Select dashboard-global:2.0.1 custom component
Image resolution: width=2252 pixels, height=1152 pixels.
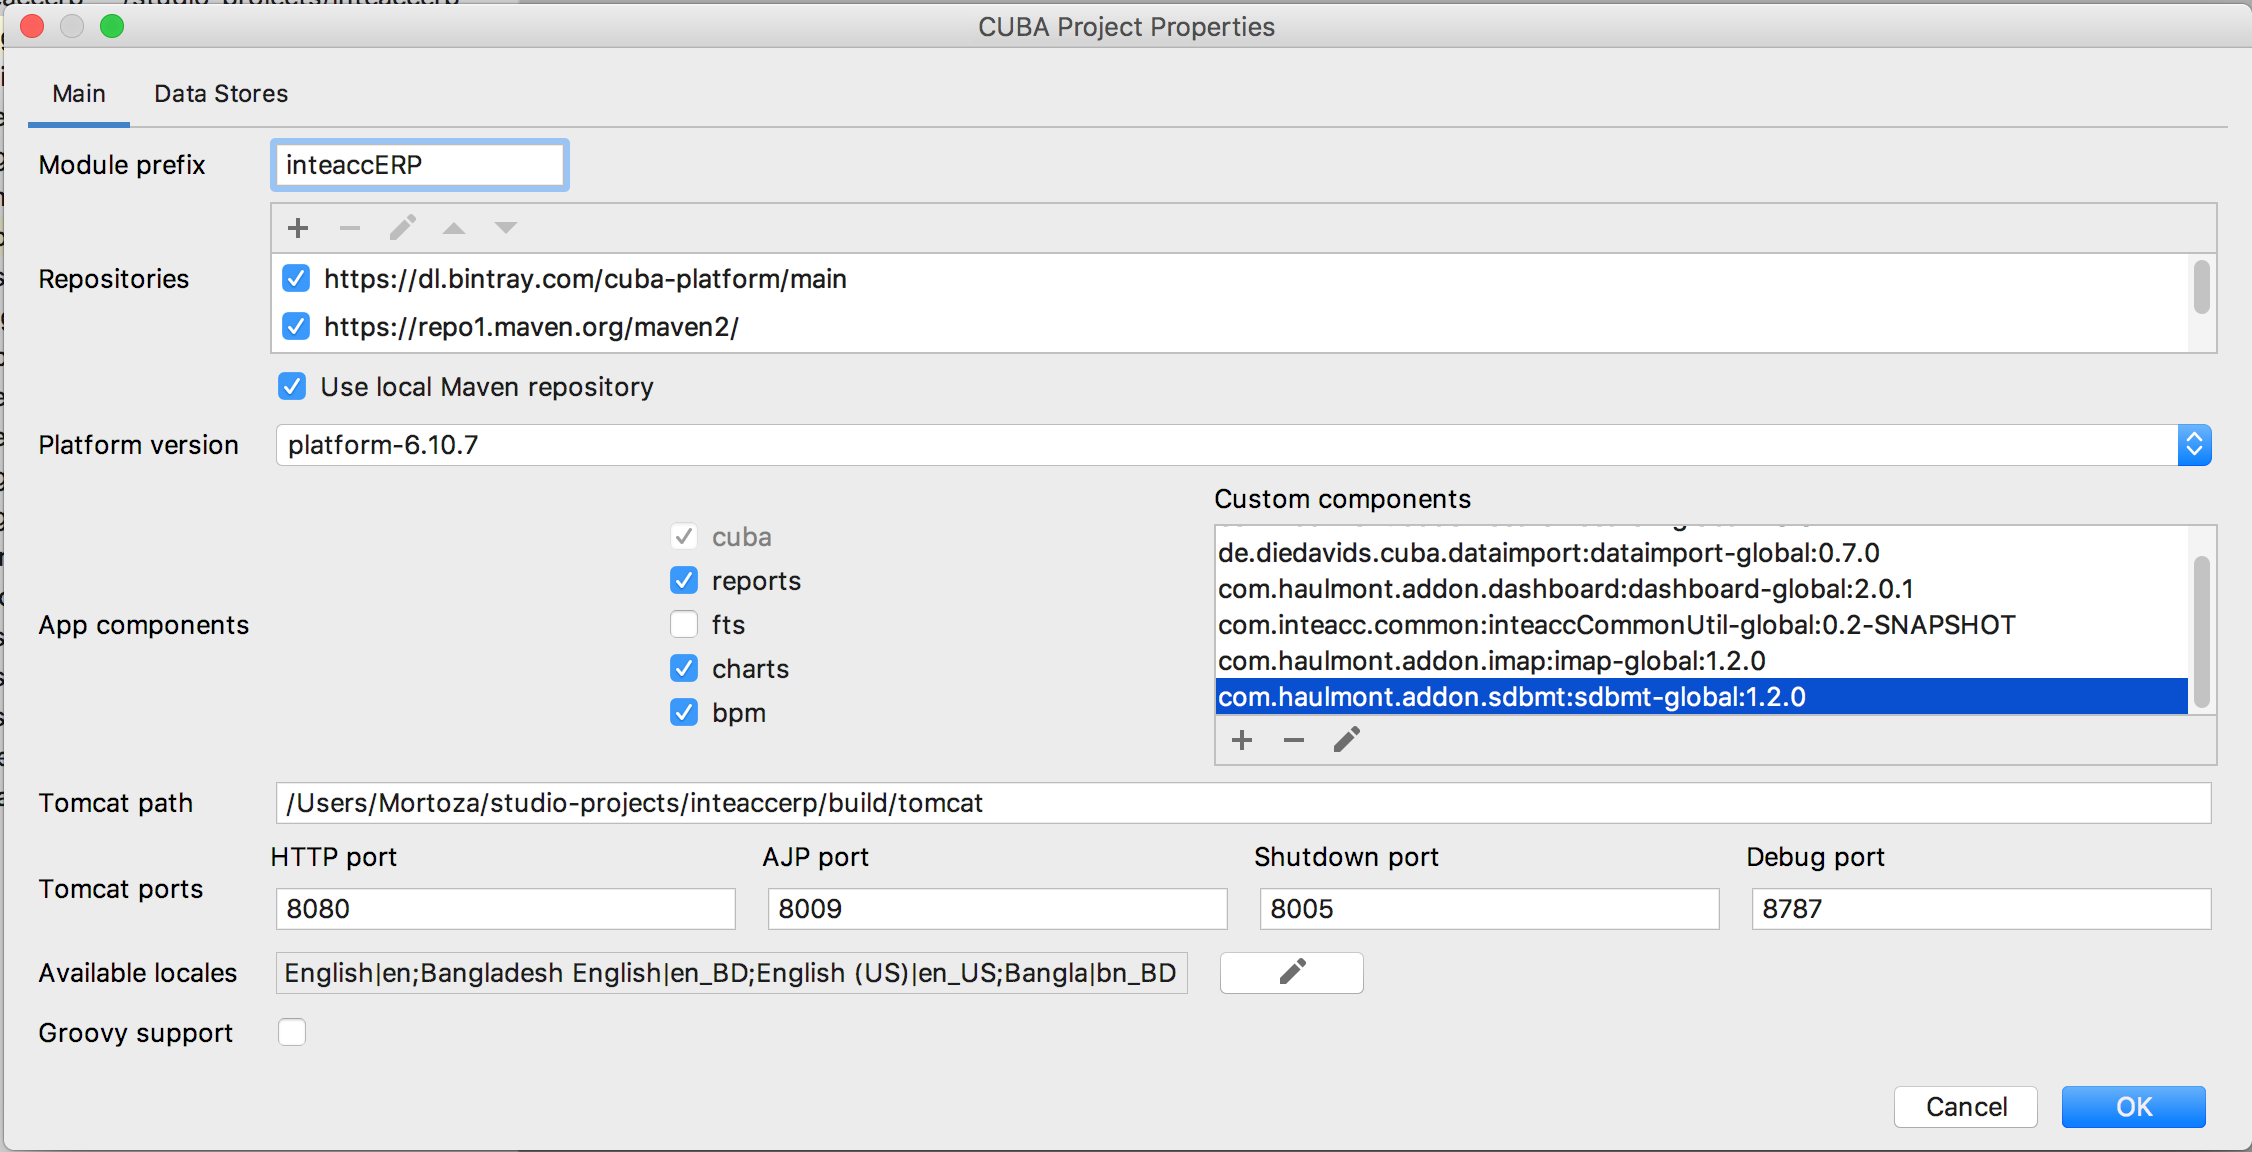click(x=1702, y=589)
